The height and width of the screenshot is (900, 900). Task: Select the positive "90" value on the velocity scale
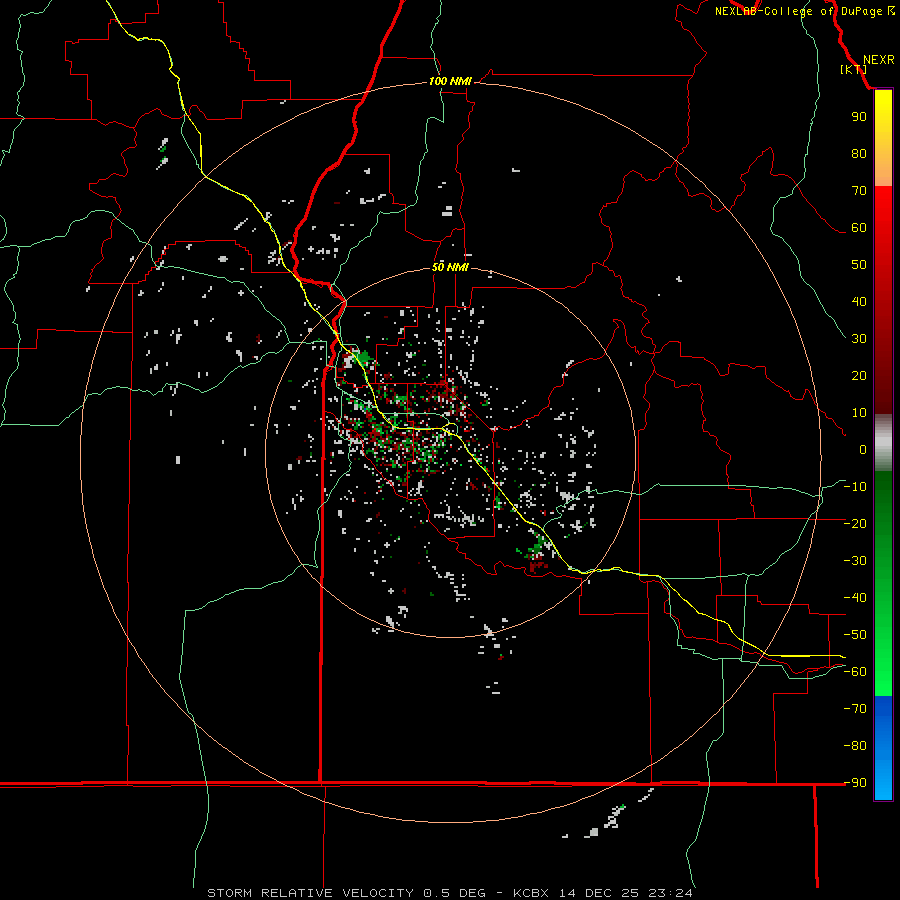[859, 117]
